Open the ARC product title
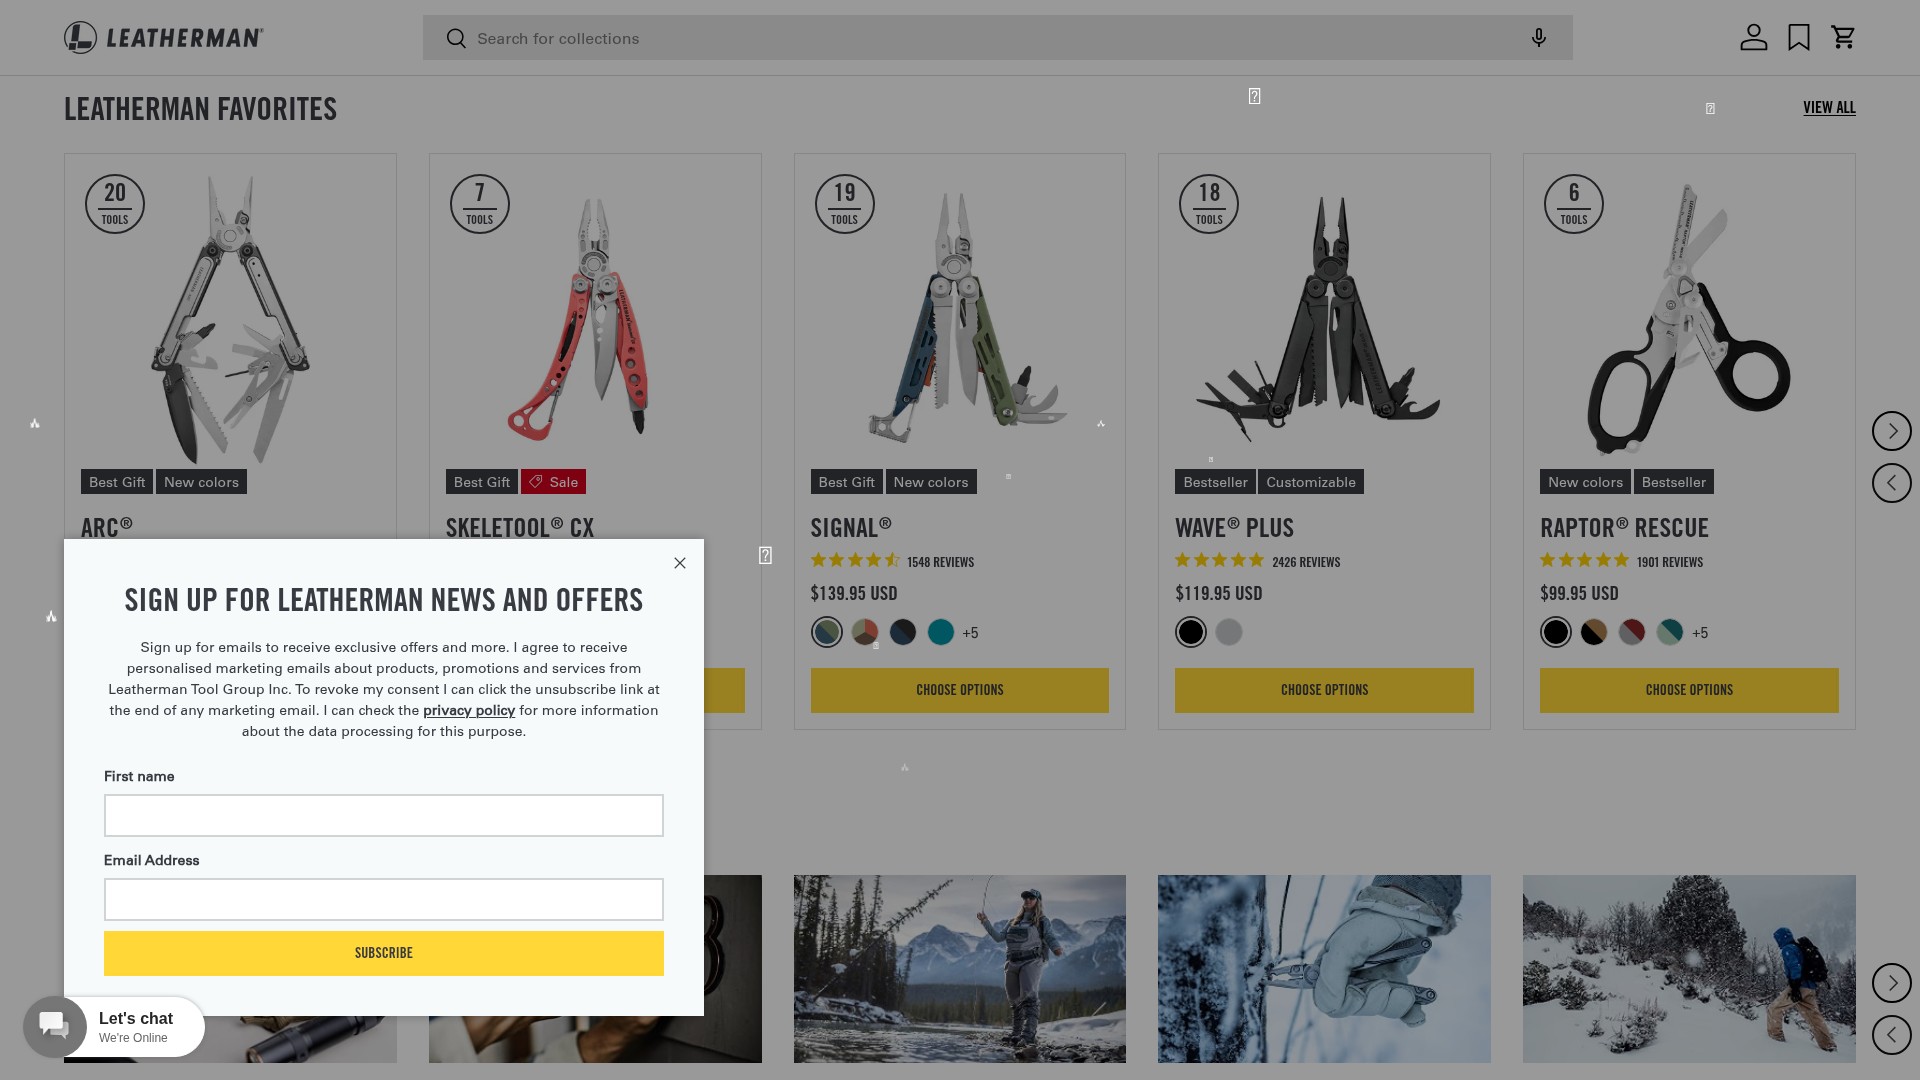 107,528
